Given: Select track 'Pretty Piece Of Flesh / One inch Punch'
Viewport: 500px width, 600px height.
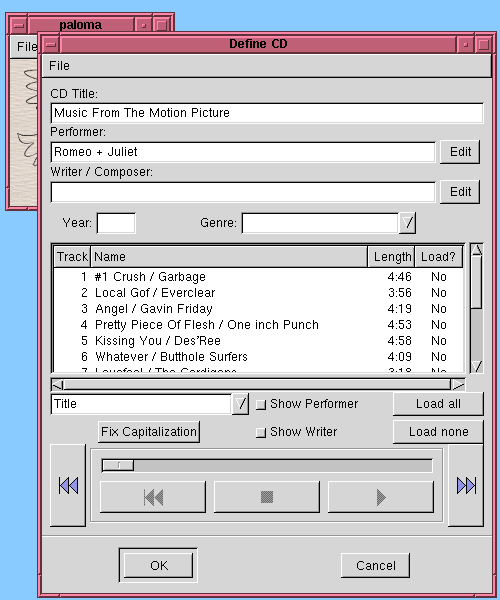Looking at the screenshot, I should point(259,325).
